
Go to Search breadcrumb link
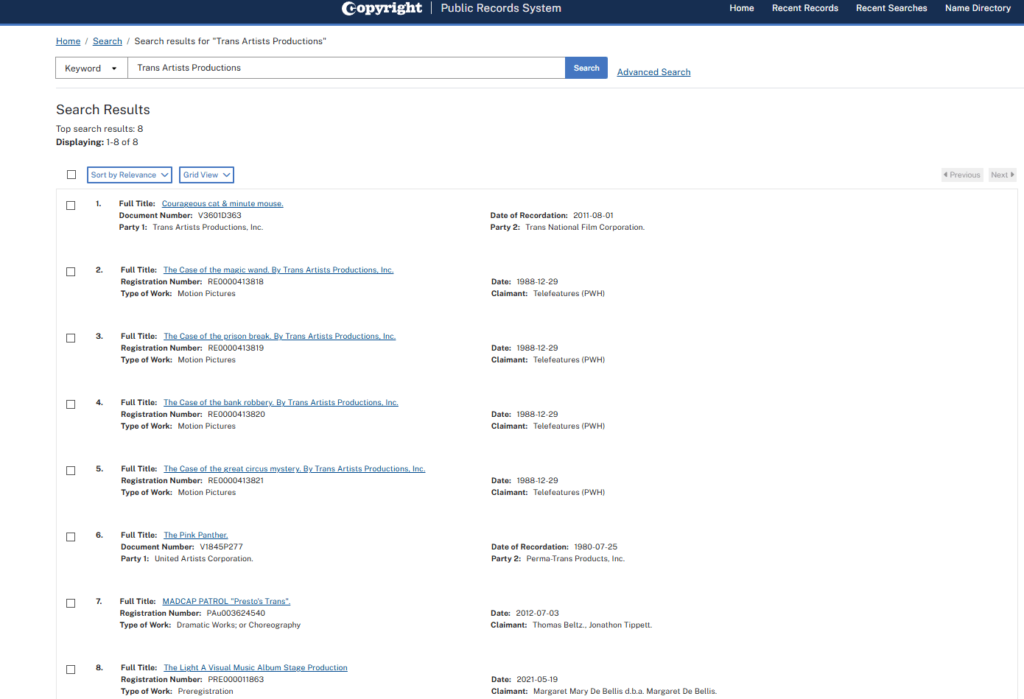107,41
